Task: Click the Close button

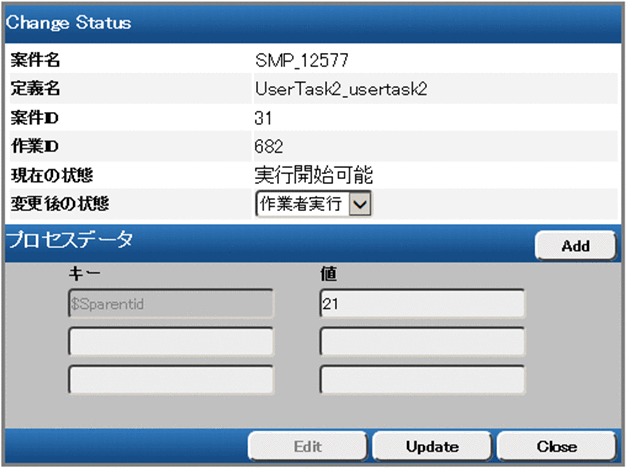Action: click(557, 446)
